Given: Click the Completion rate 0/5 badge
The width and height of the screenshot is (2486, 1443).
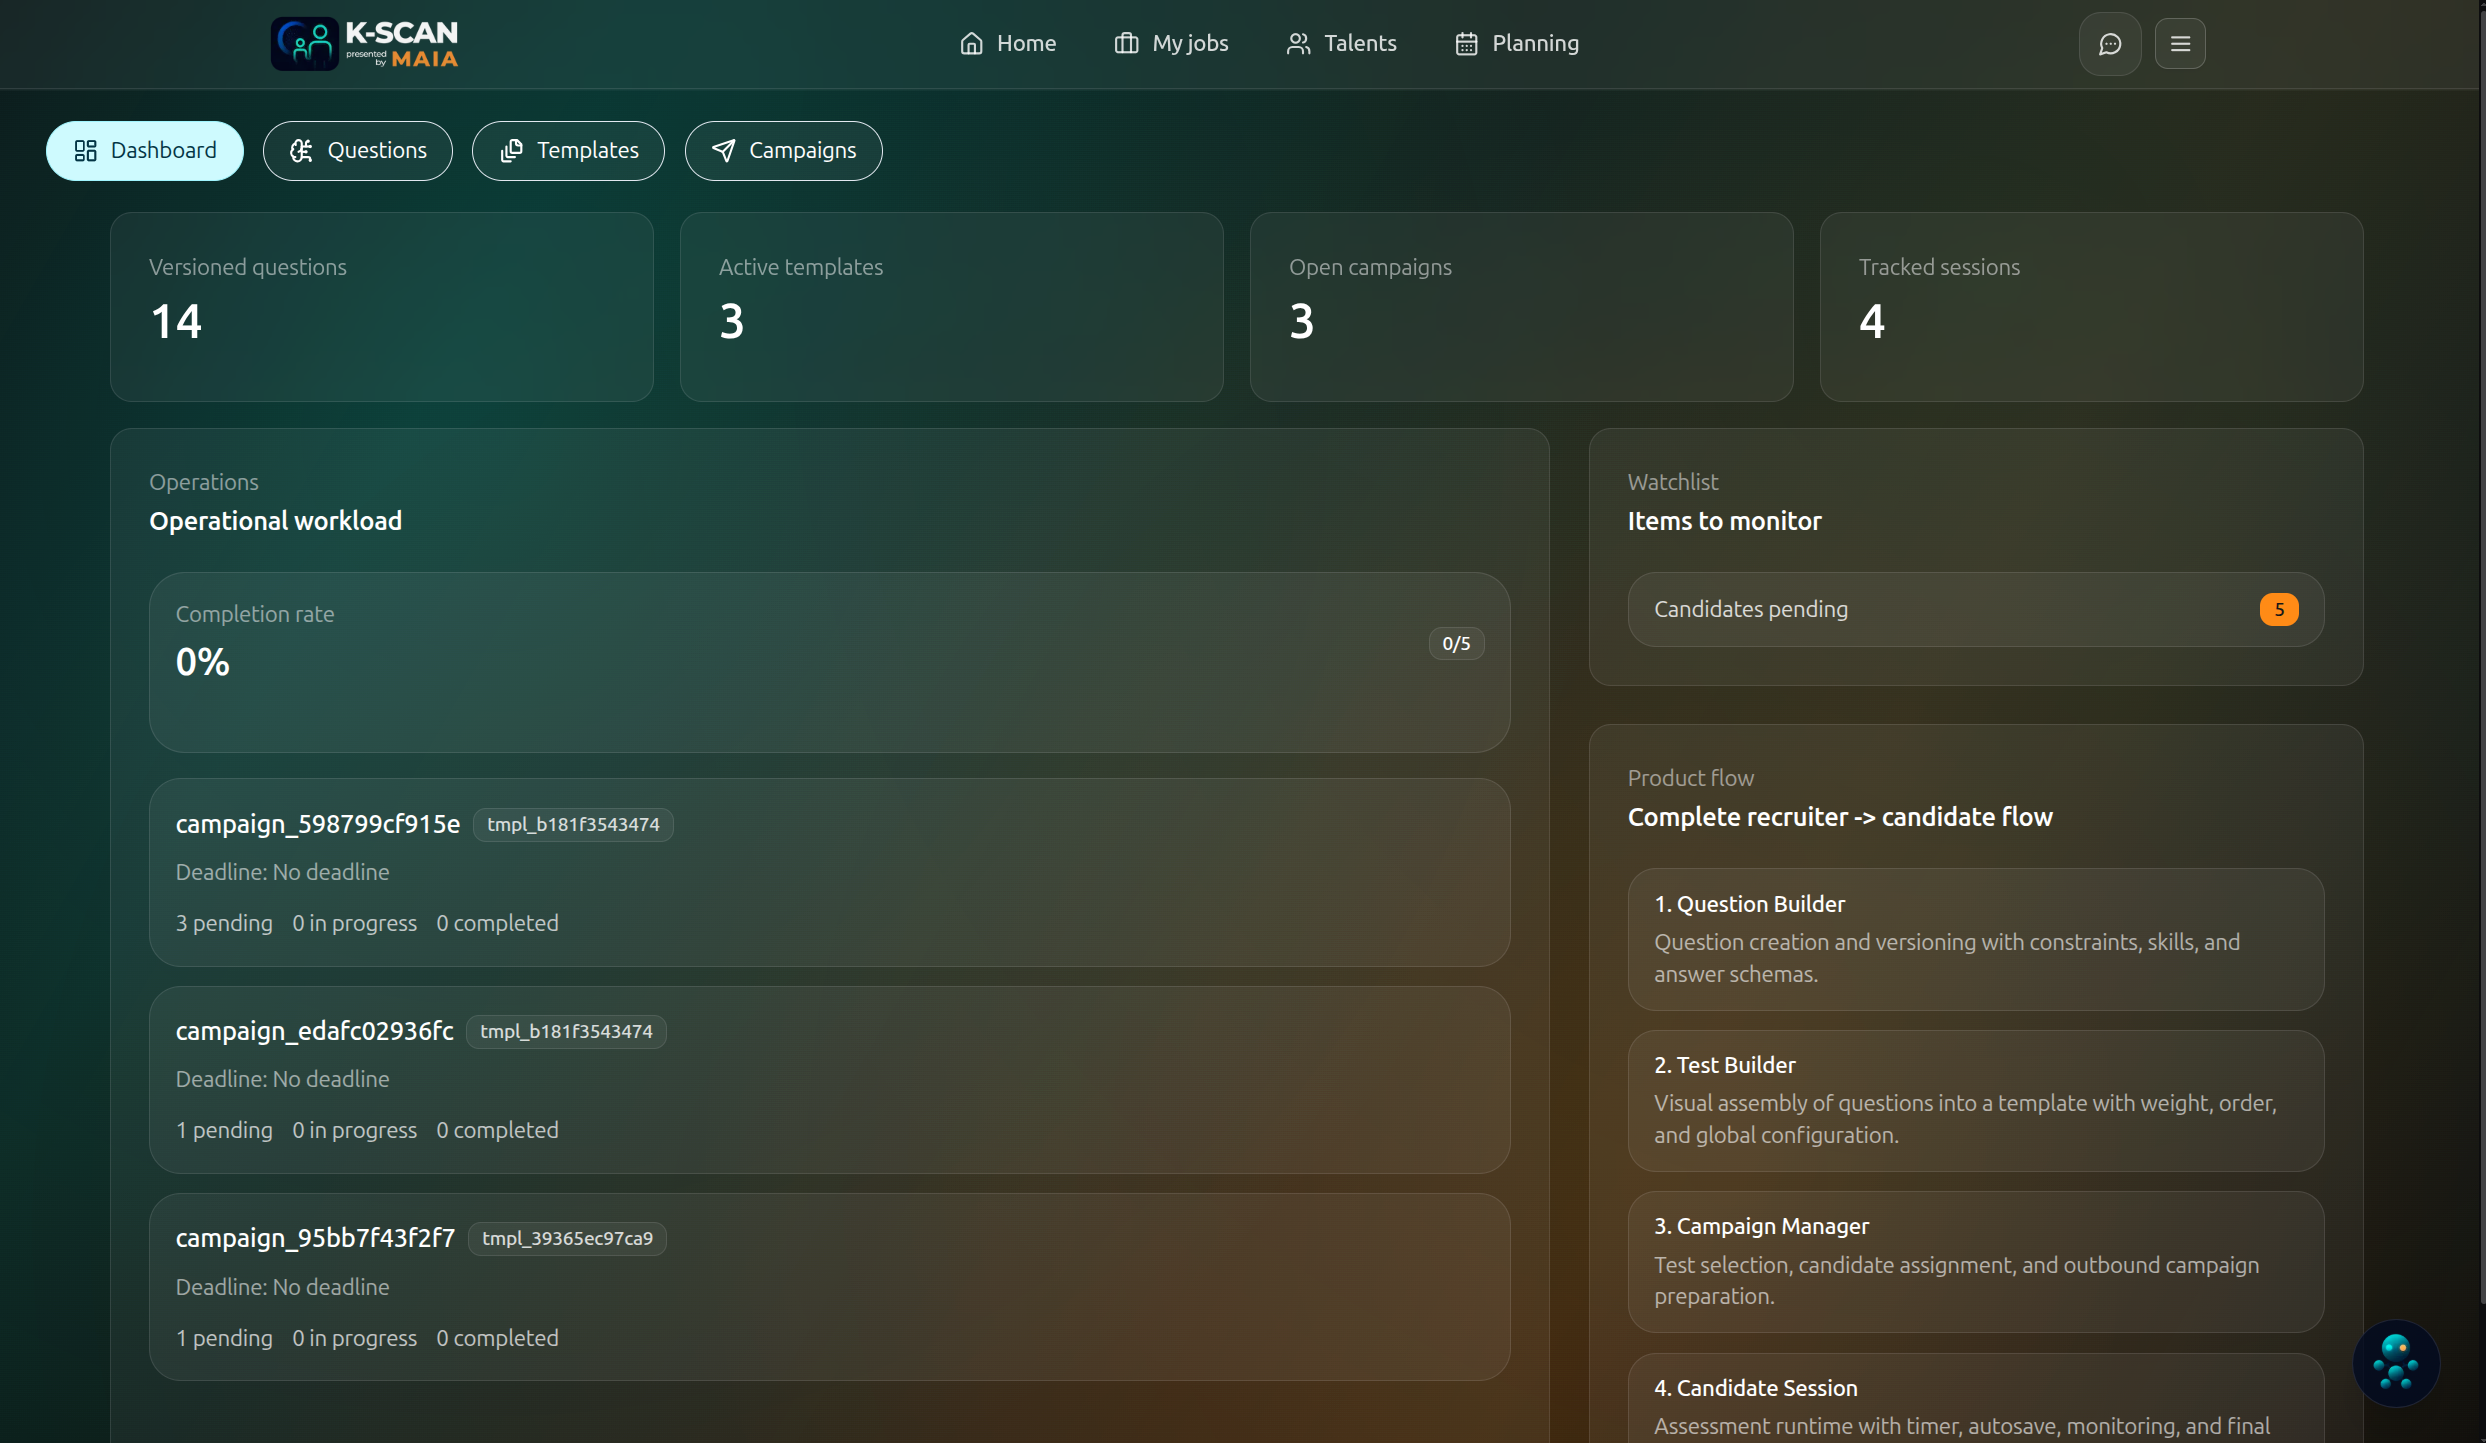Looking at the screenshot, I should click(1455, 644).
